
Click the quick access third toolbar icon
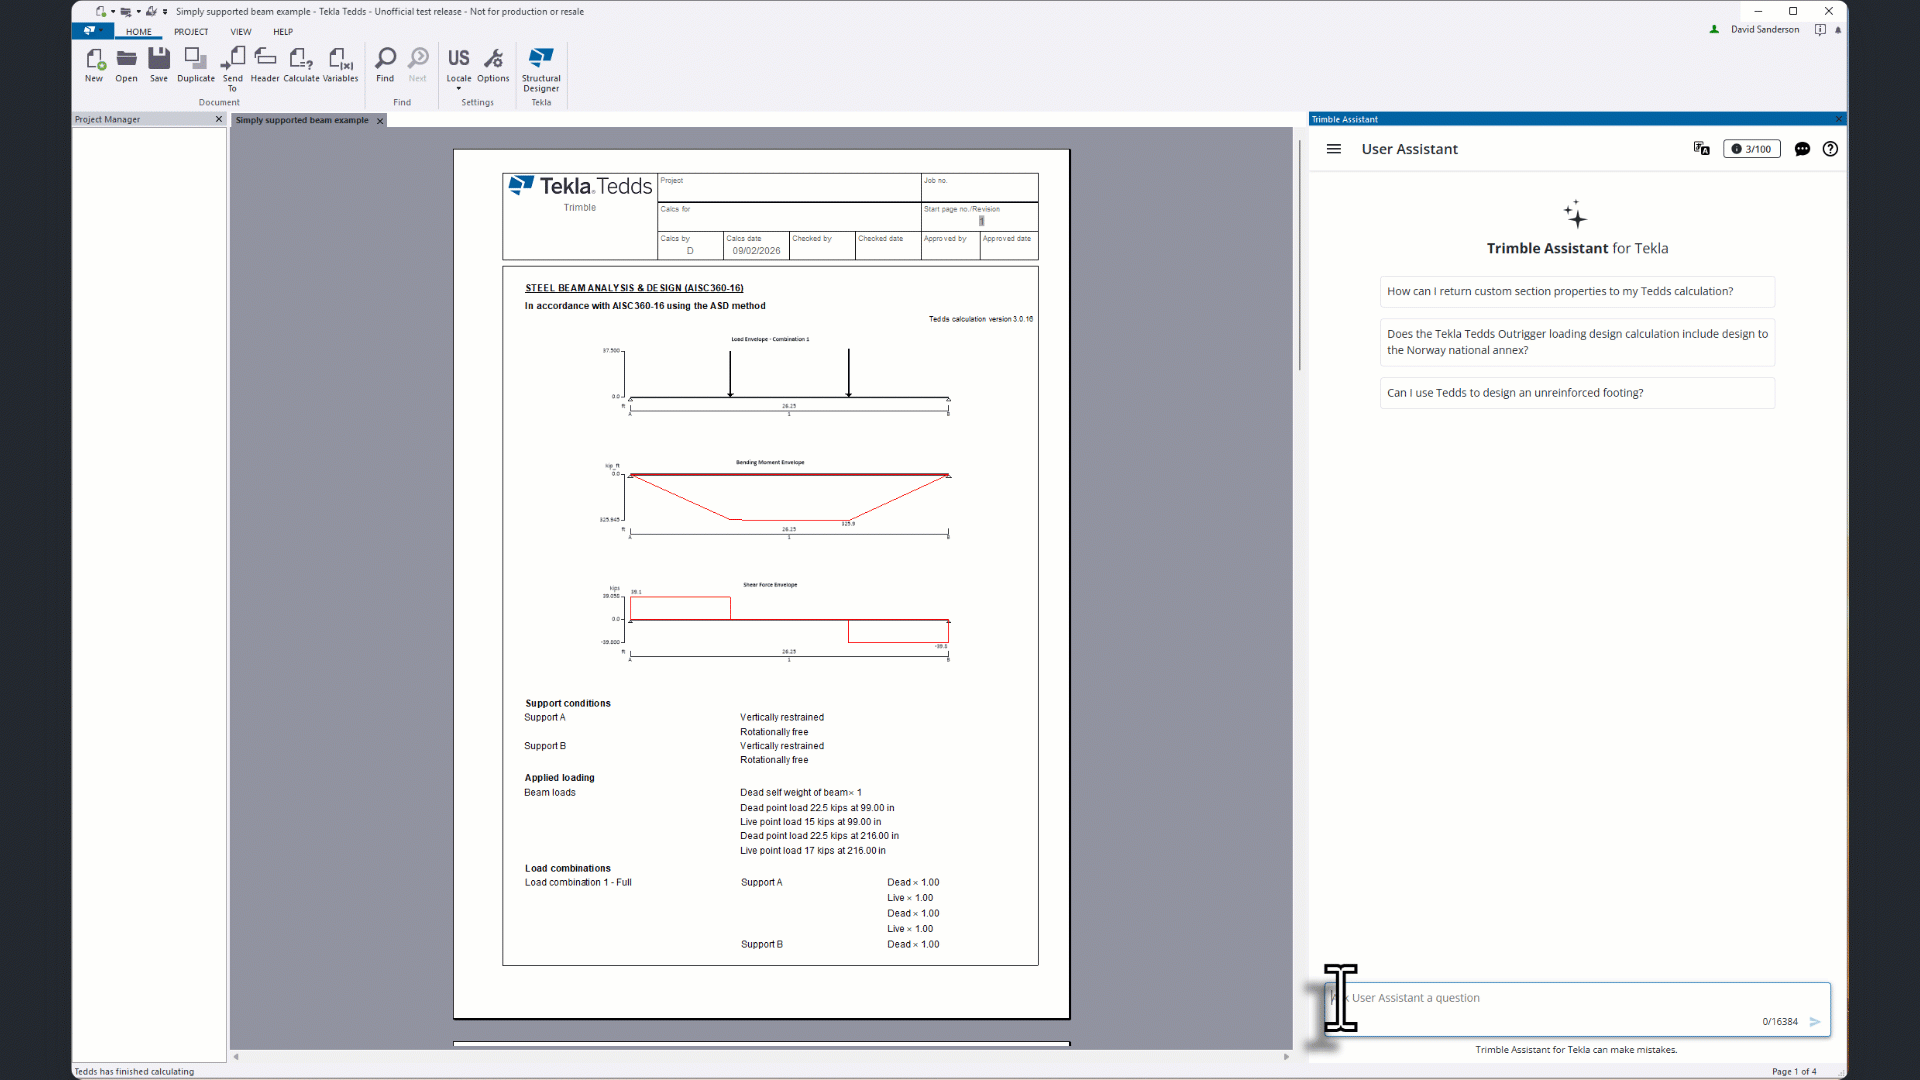(x=151, y=12)
